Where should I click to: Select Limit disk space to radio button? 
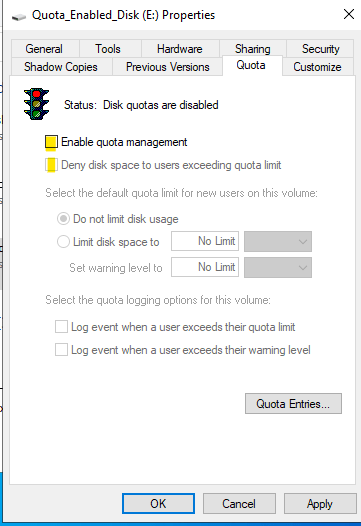tap(63, 242)
